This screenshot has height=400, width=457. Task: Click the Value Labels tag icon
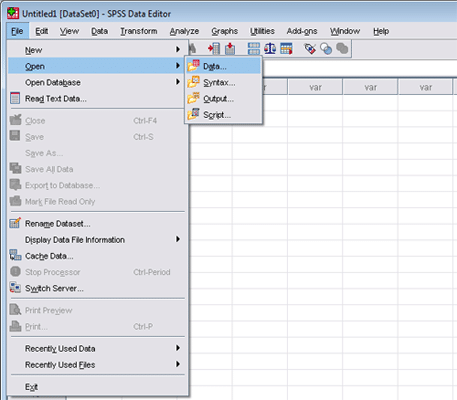click(x=310, y=49)
